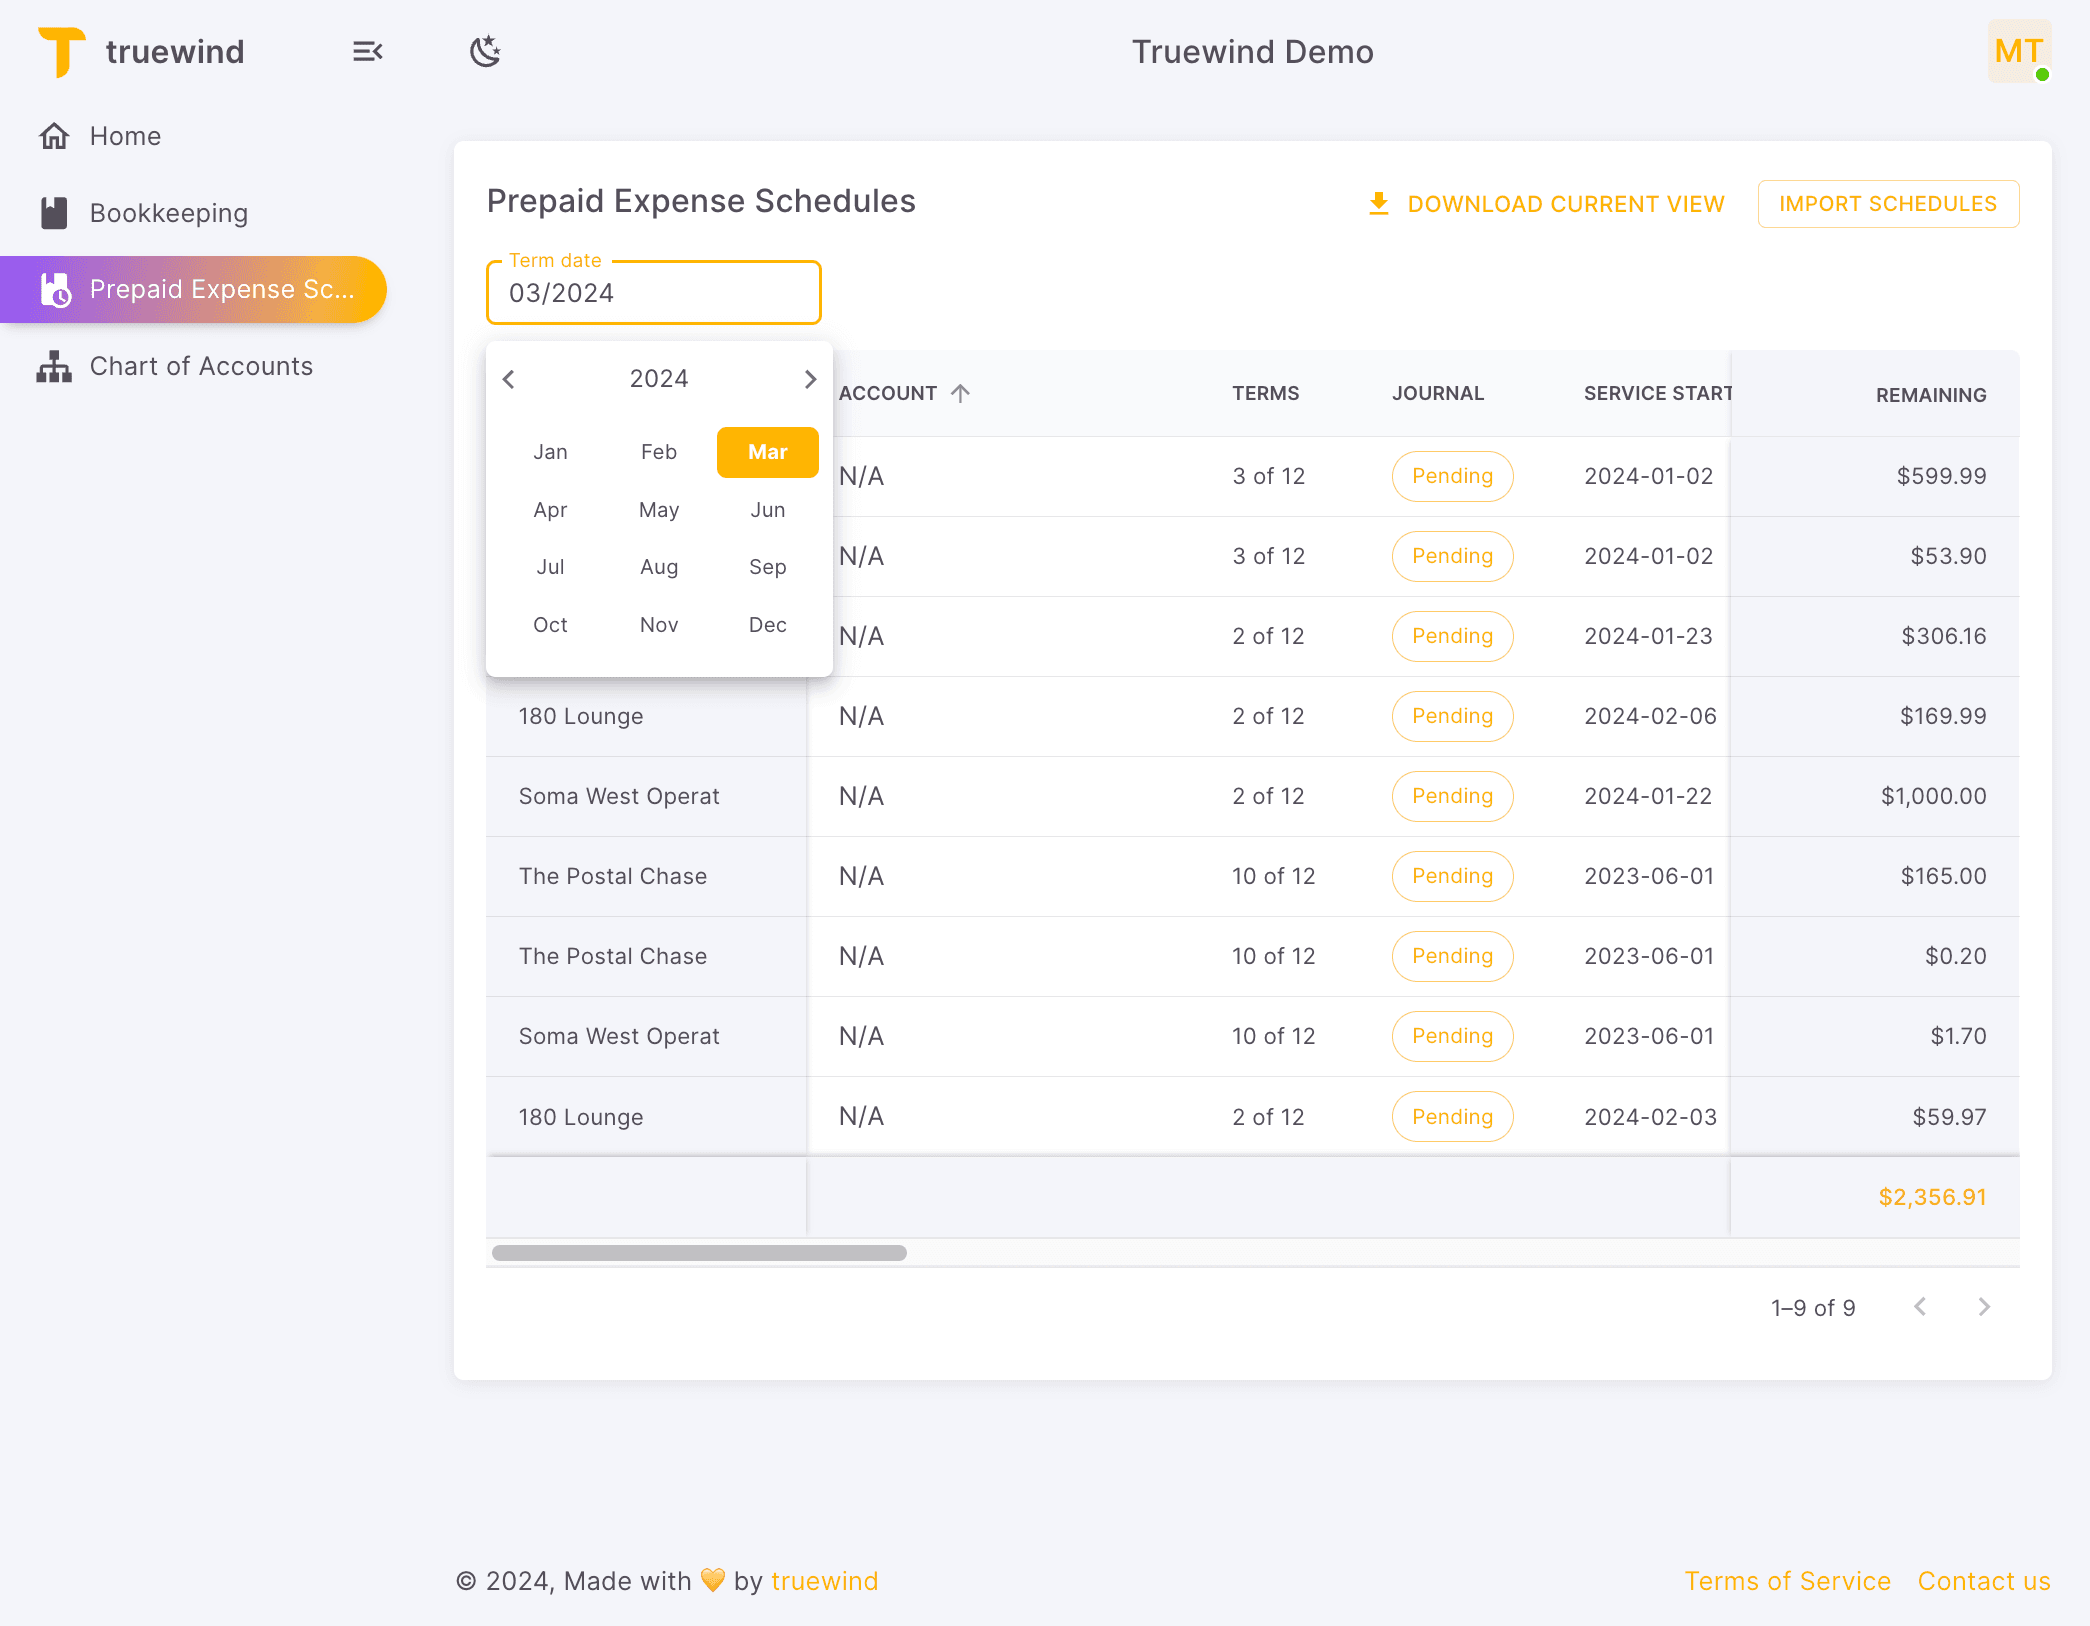The height and width of the screenshot is (1626, 2090).
Task: Click the Truewind logo icon
Action: coord(61,51)
